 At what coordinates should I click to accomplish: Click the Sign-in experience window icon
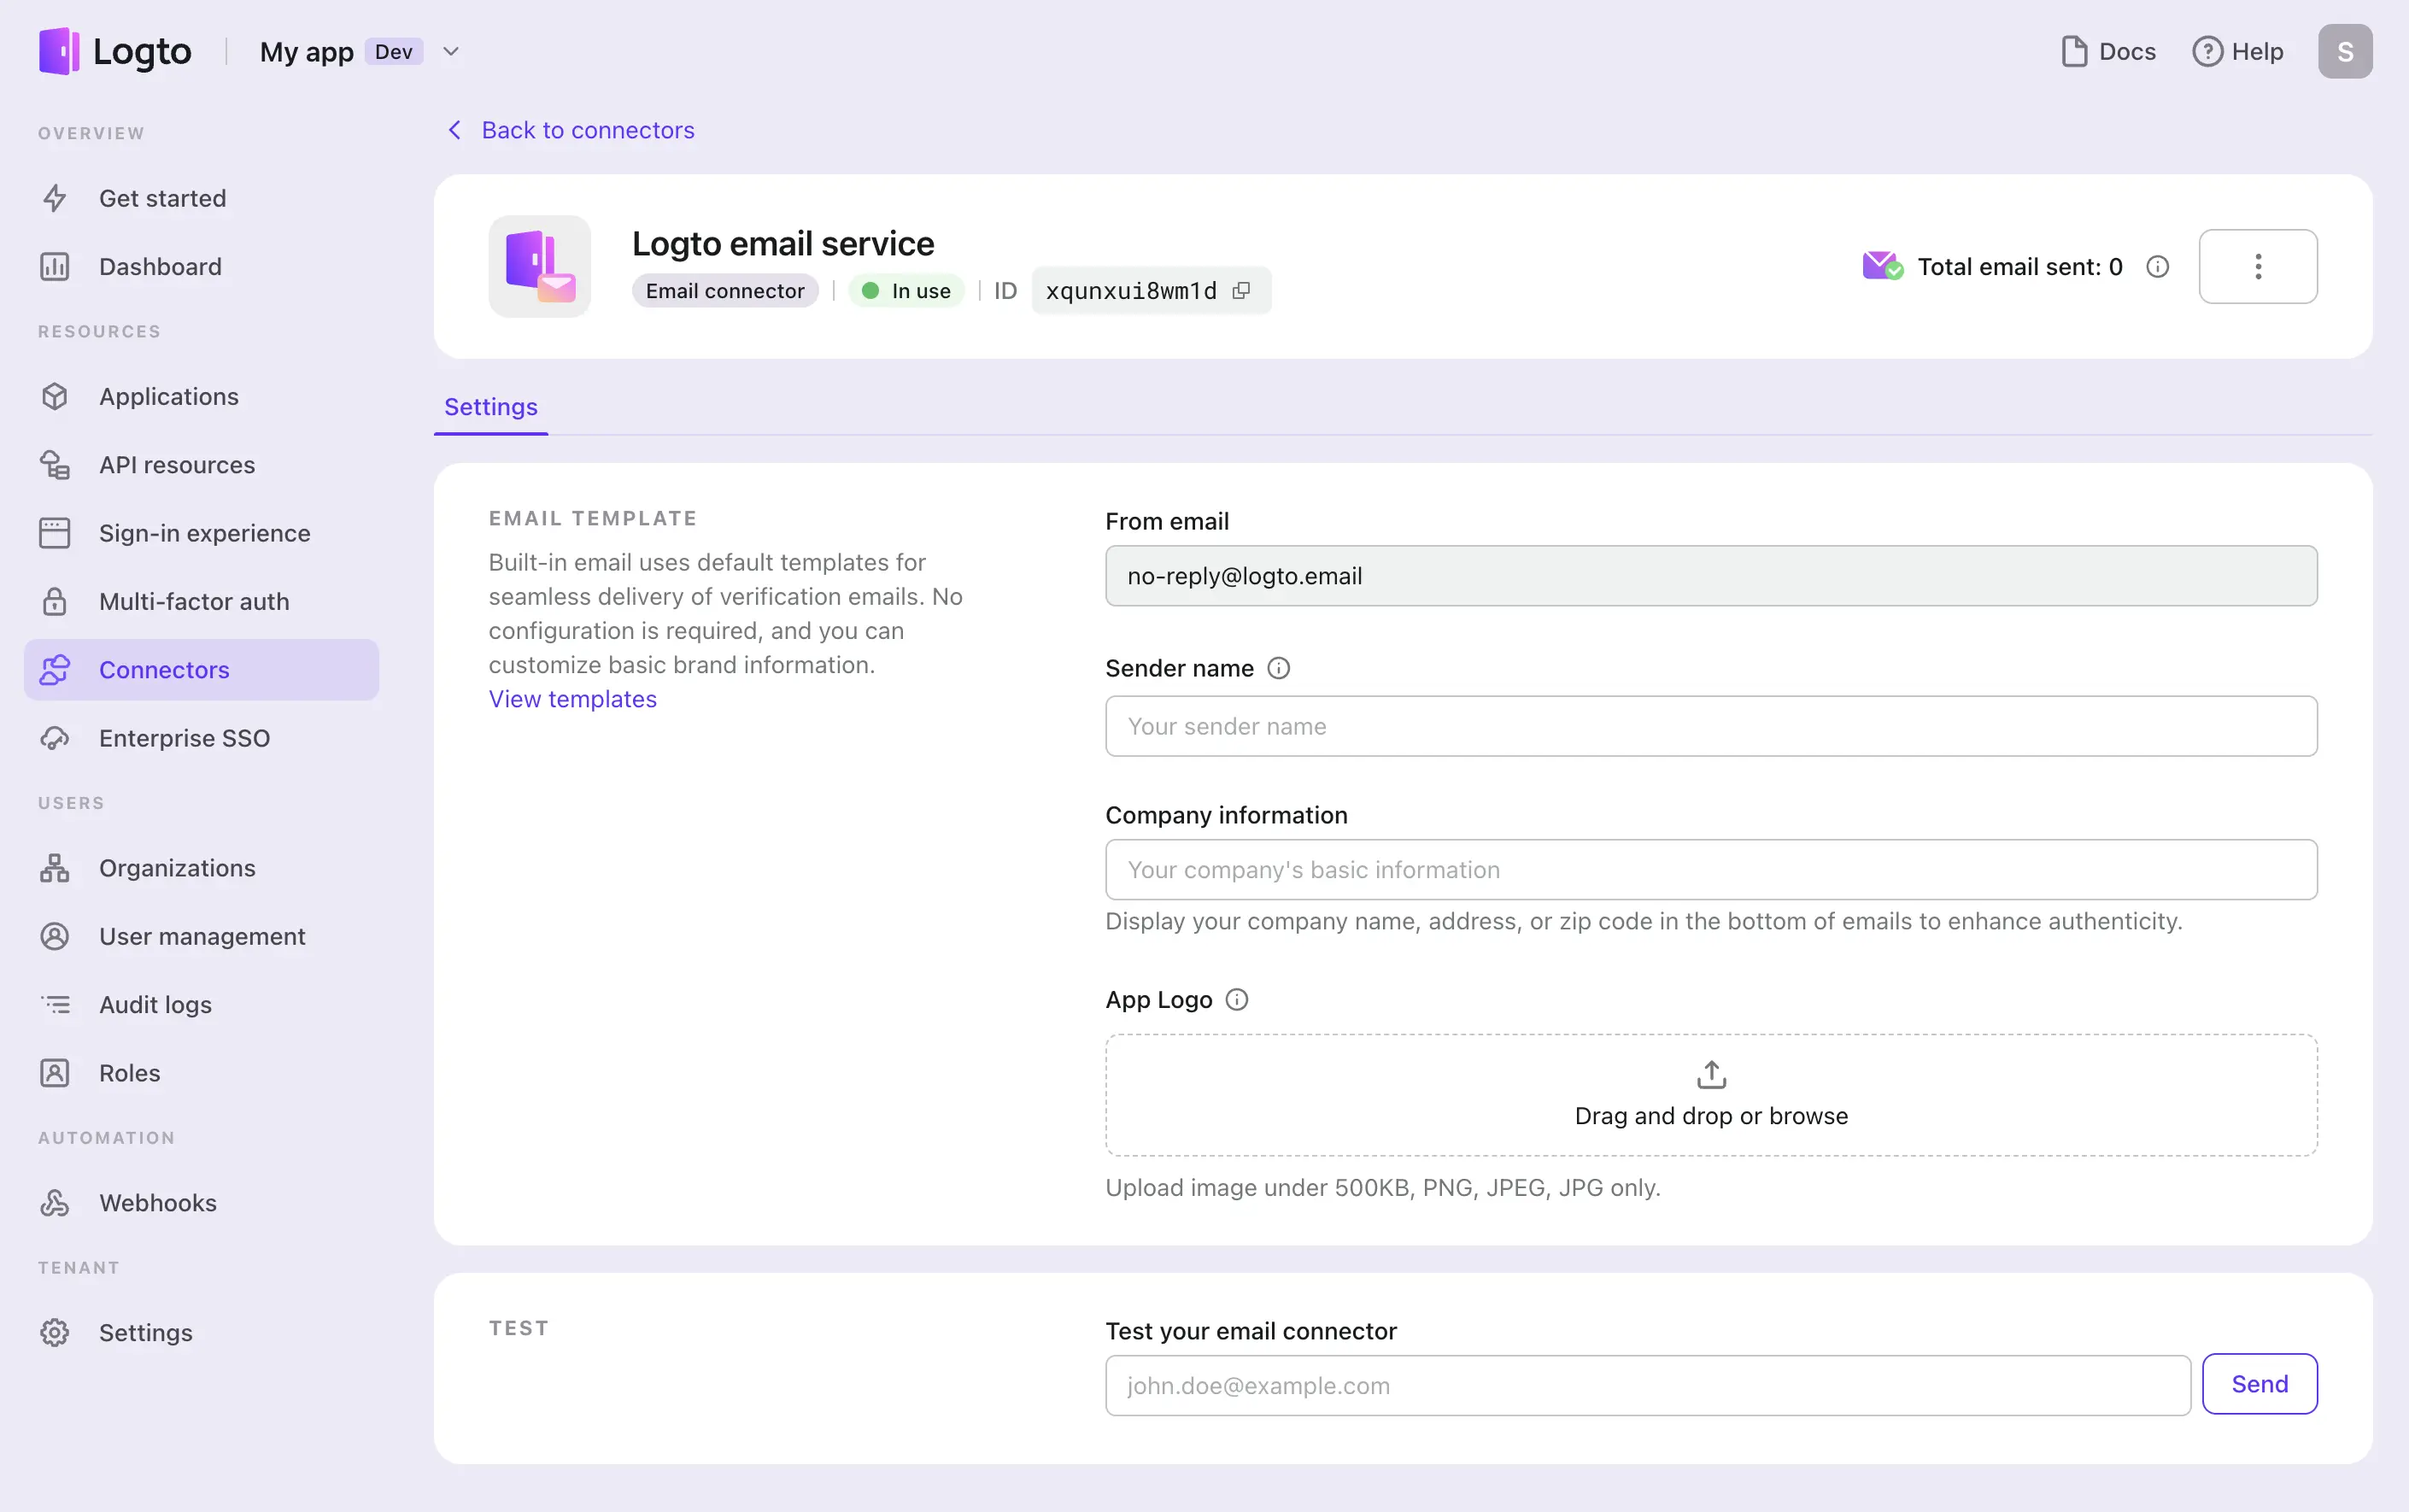55,533
